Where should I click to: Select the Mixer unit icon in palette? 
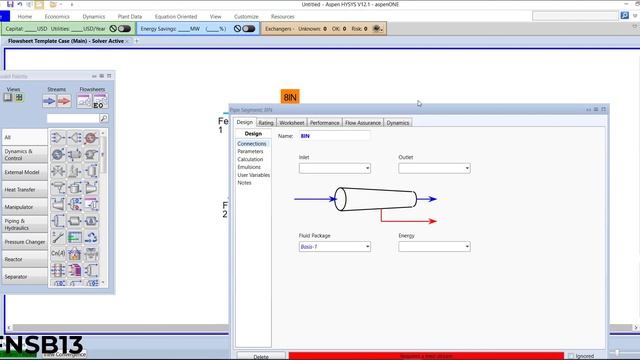click(x=58, y=138)
